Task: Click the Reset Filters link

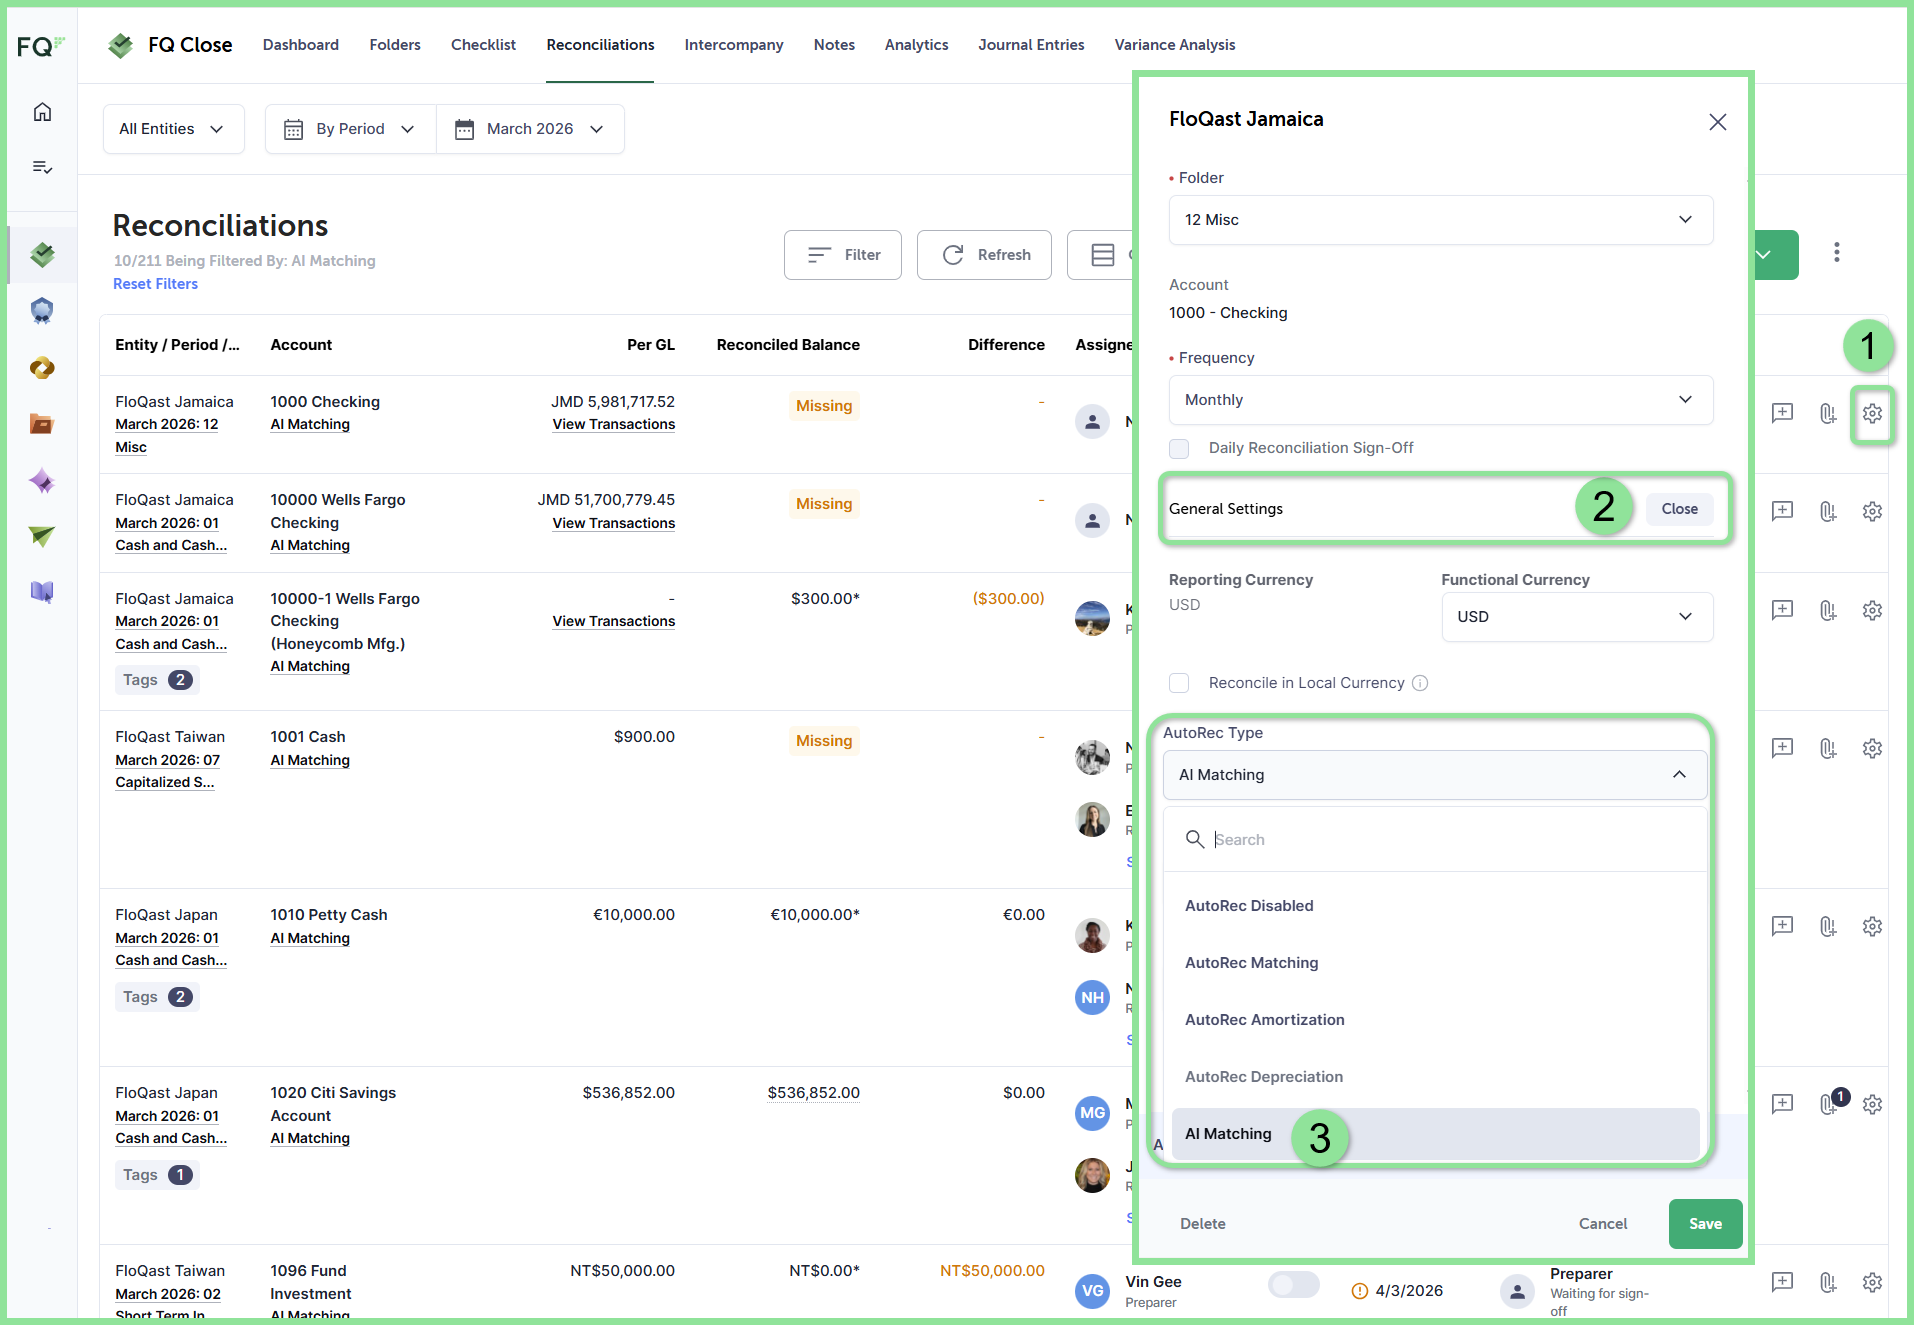Action: click(156, 284)
